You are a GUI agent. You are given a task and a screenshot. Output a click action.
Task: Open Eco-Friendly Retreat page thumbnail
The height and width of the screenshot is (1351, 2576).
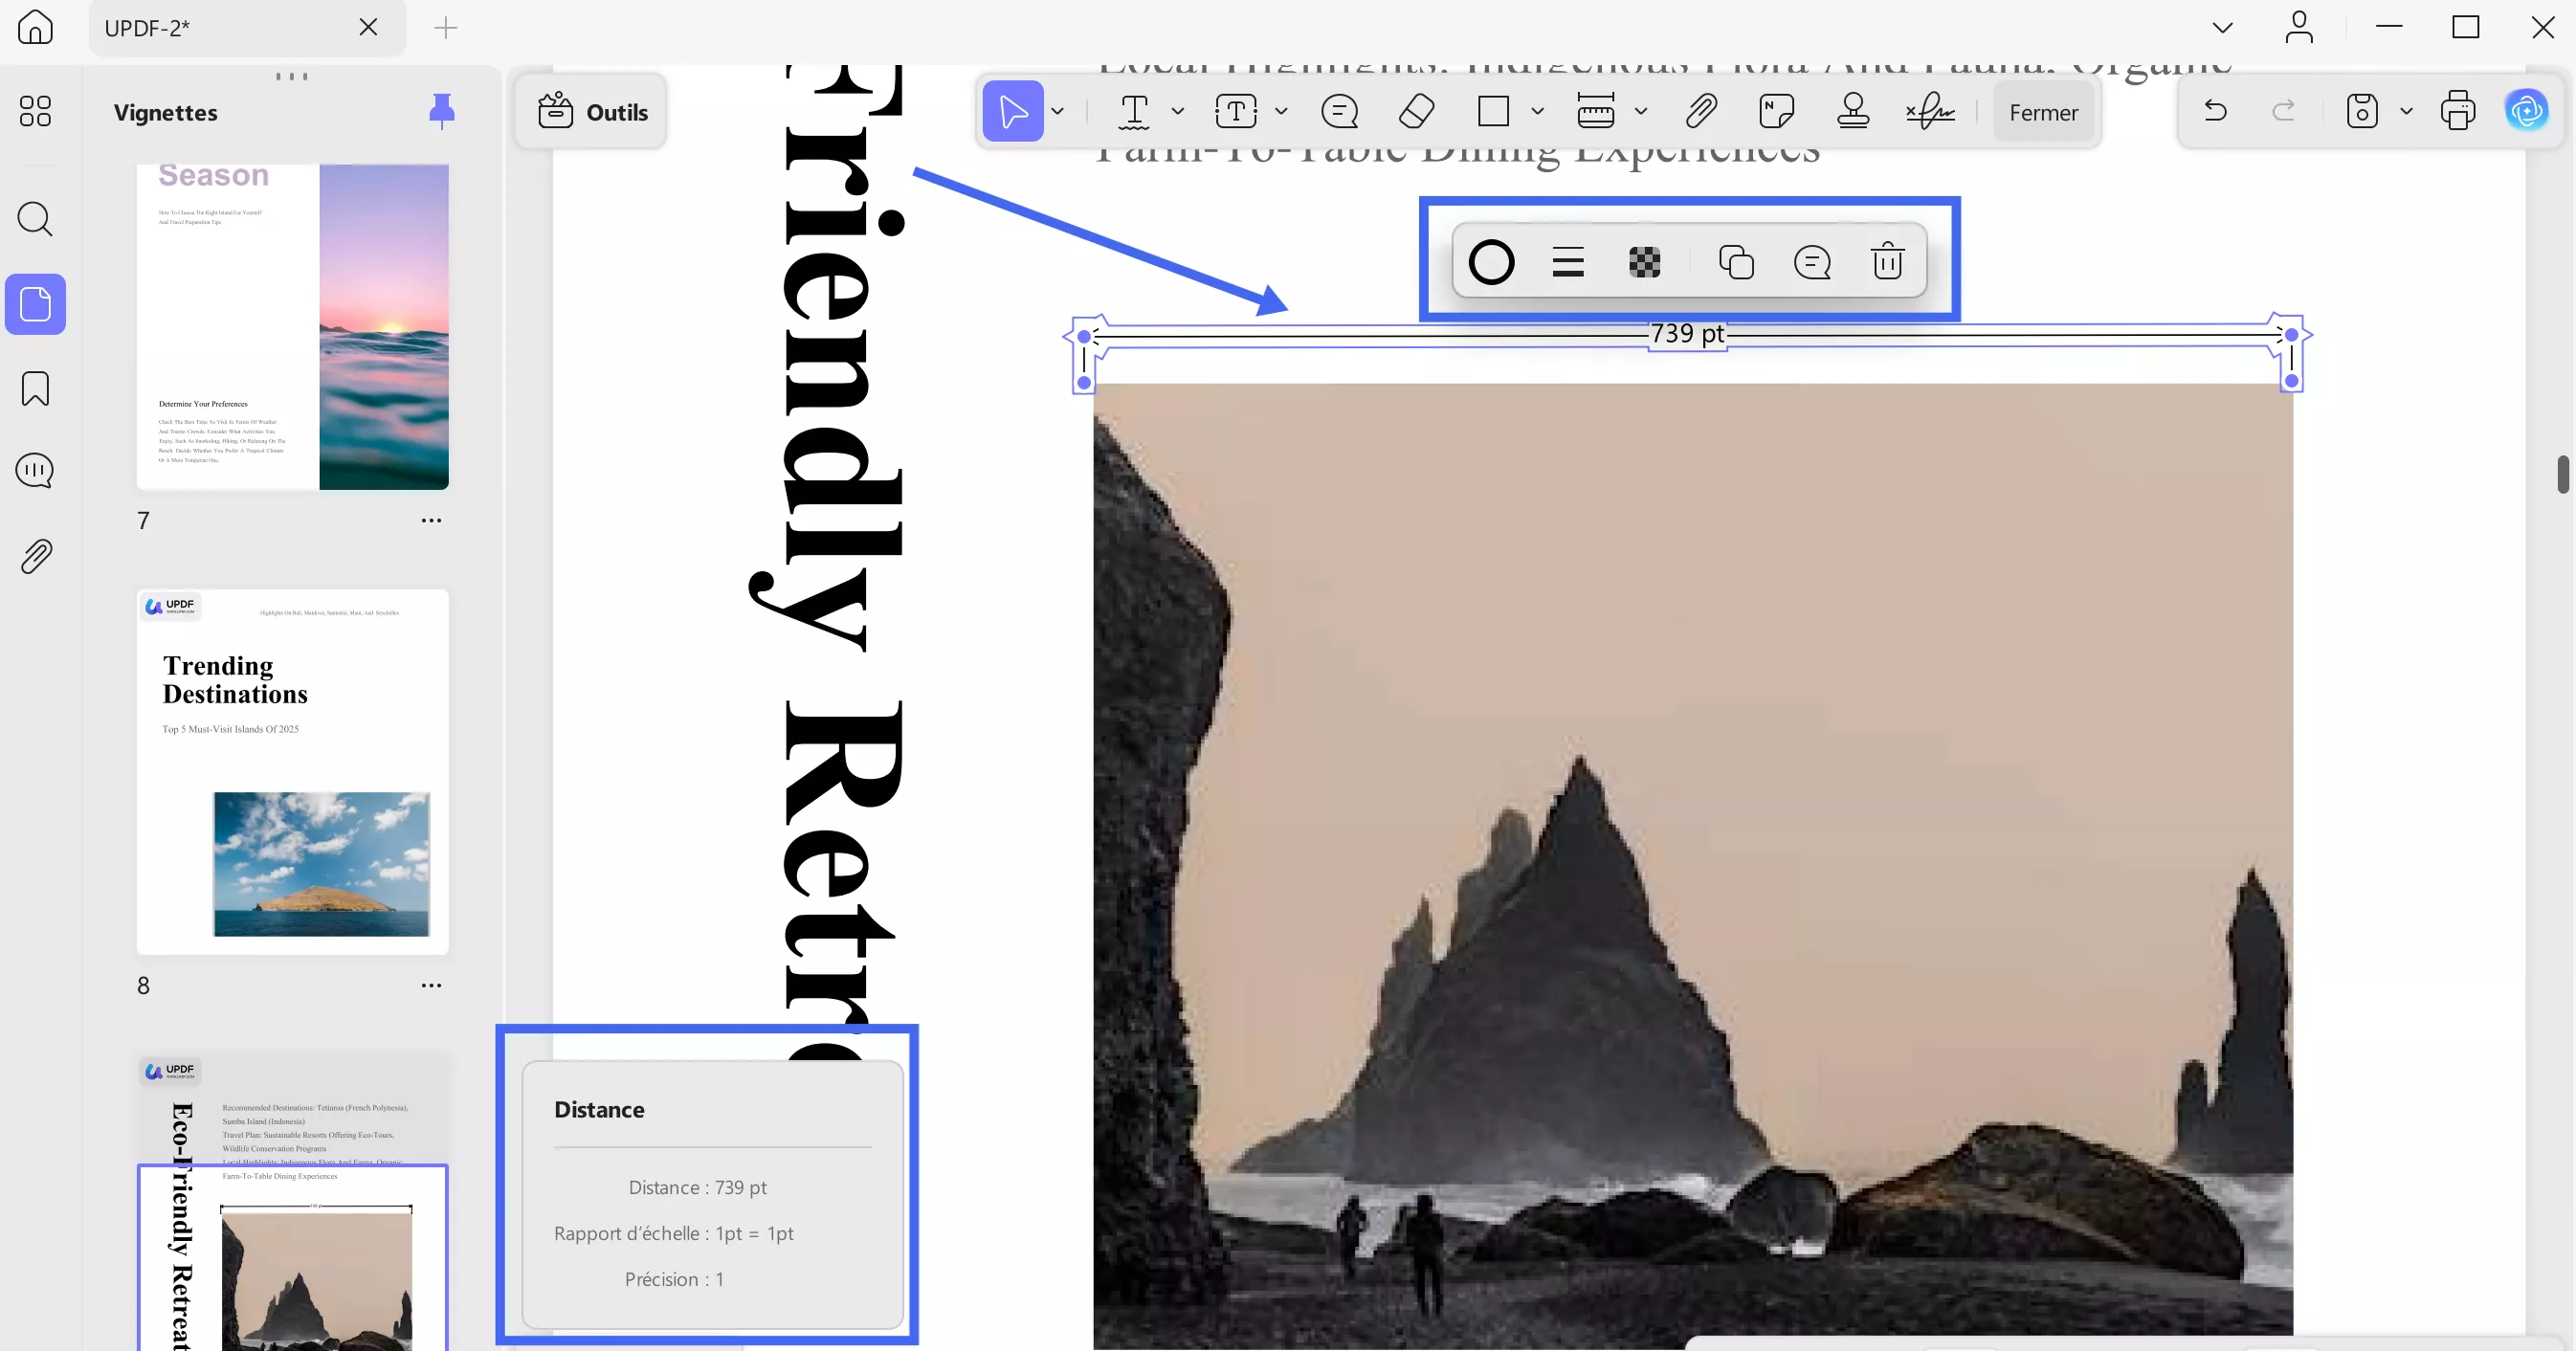(292, 1204)
